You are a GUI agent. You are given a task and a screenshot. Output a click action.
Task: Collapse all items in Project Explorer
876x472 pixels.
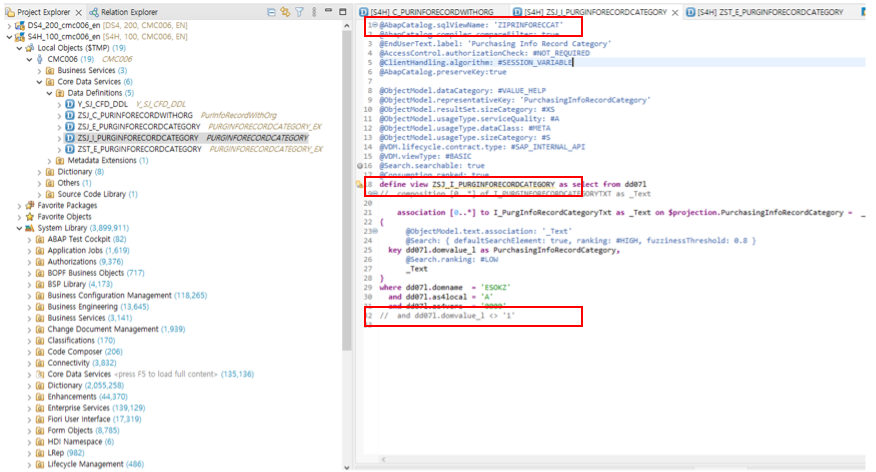271,12
